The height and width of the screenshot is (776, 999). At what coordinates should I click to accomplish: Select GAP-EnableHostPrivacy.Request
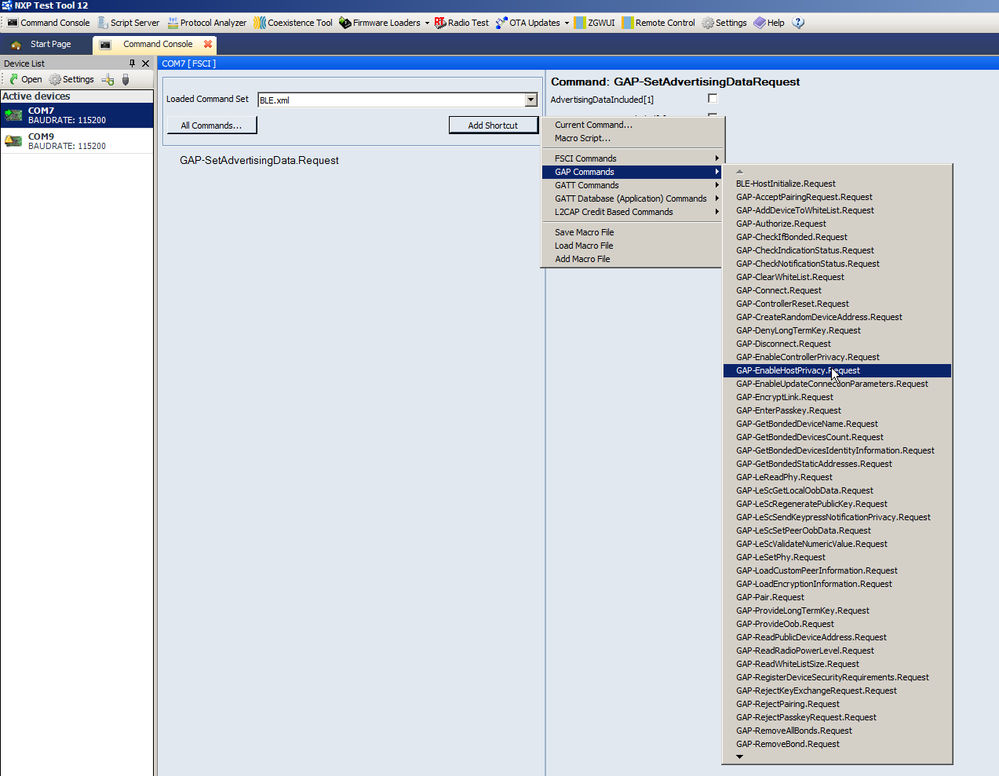tap(837, 371)
